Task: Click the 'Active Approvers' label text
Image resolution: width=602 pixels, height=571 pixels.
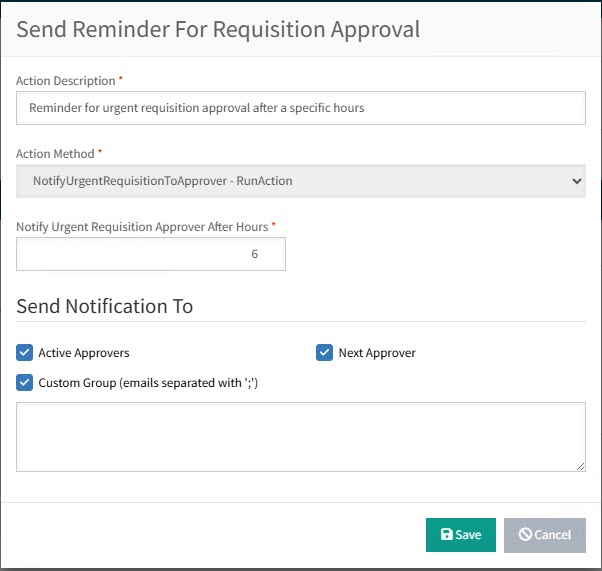Action: (84, 353)
